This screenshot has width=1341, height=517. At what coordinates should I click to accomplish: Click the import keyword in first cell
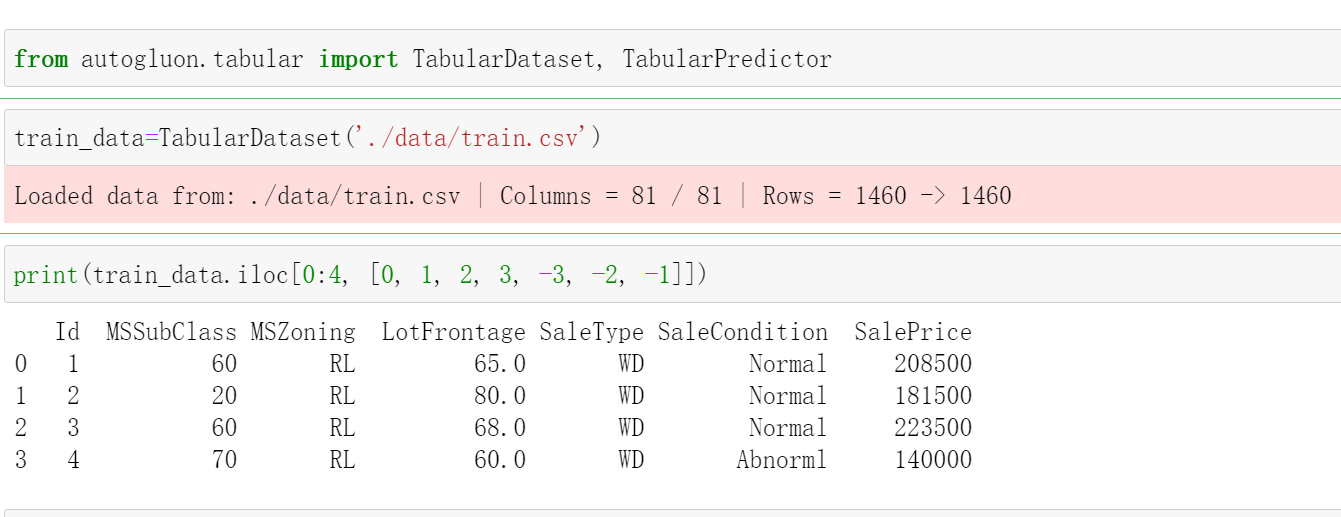(x=357, y=59)
